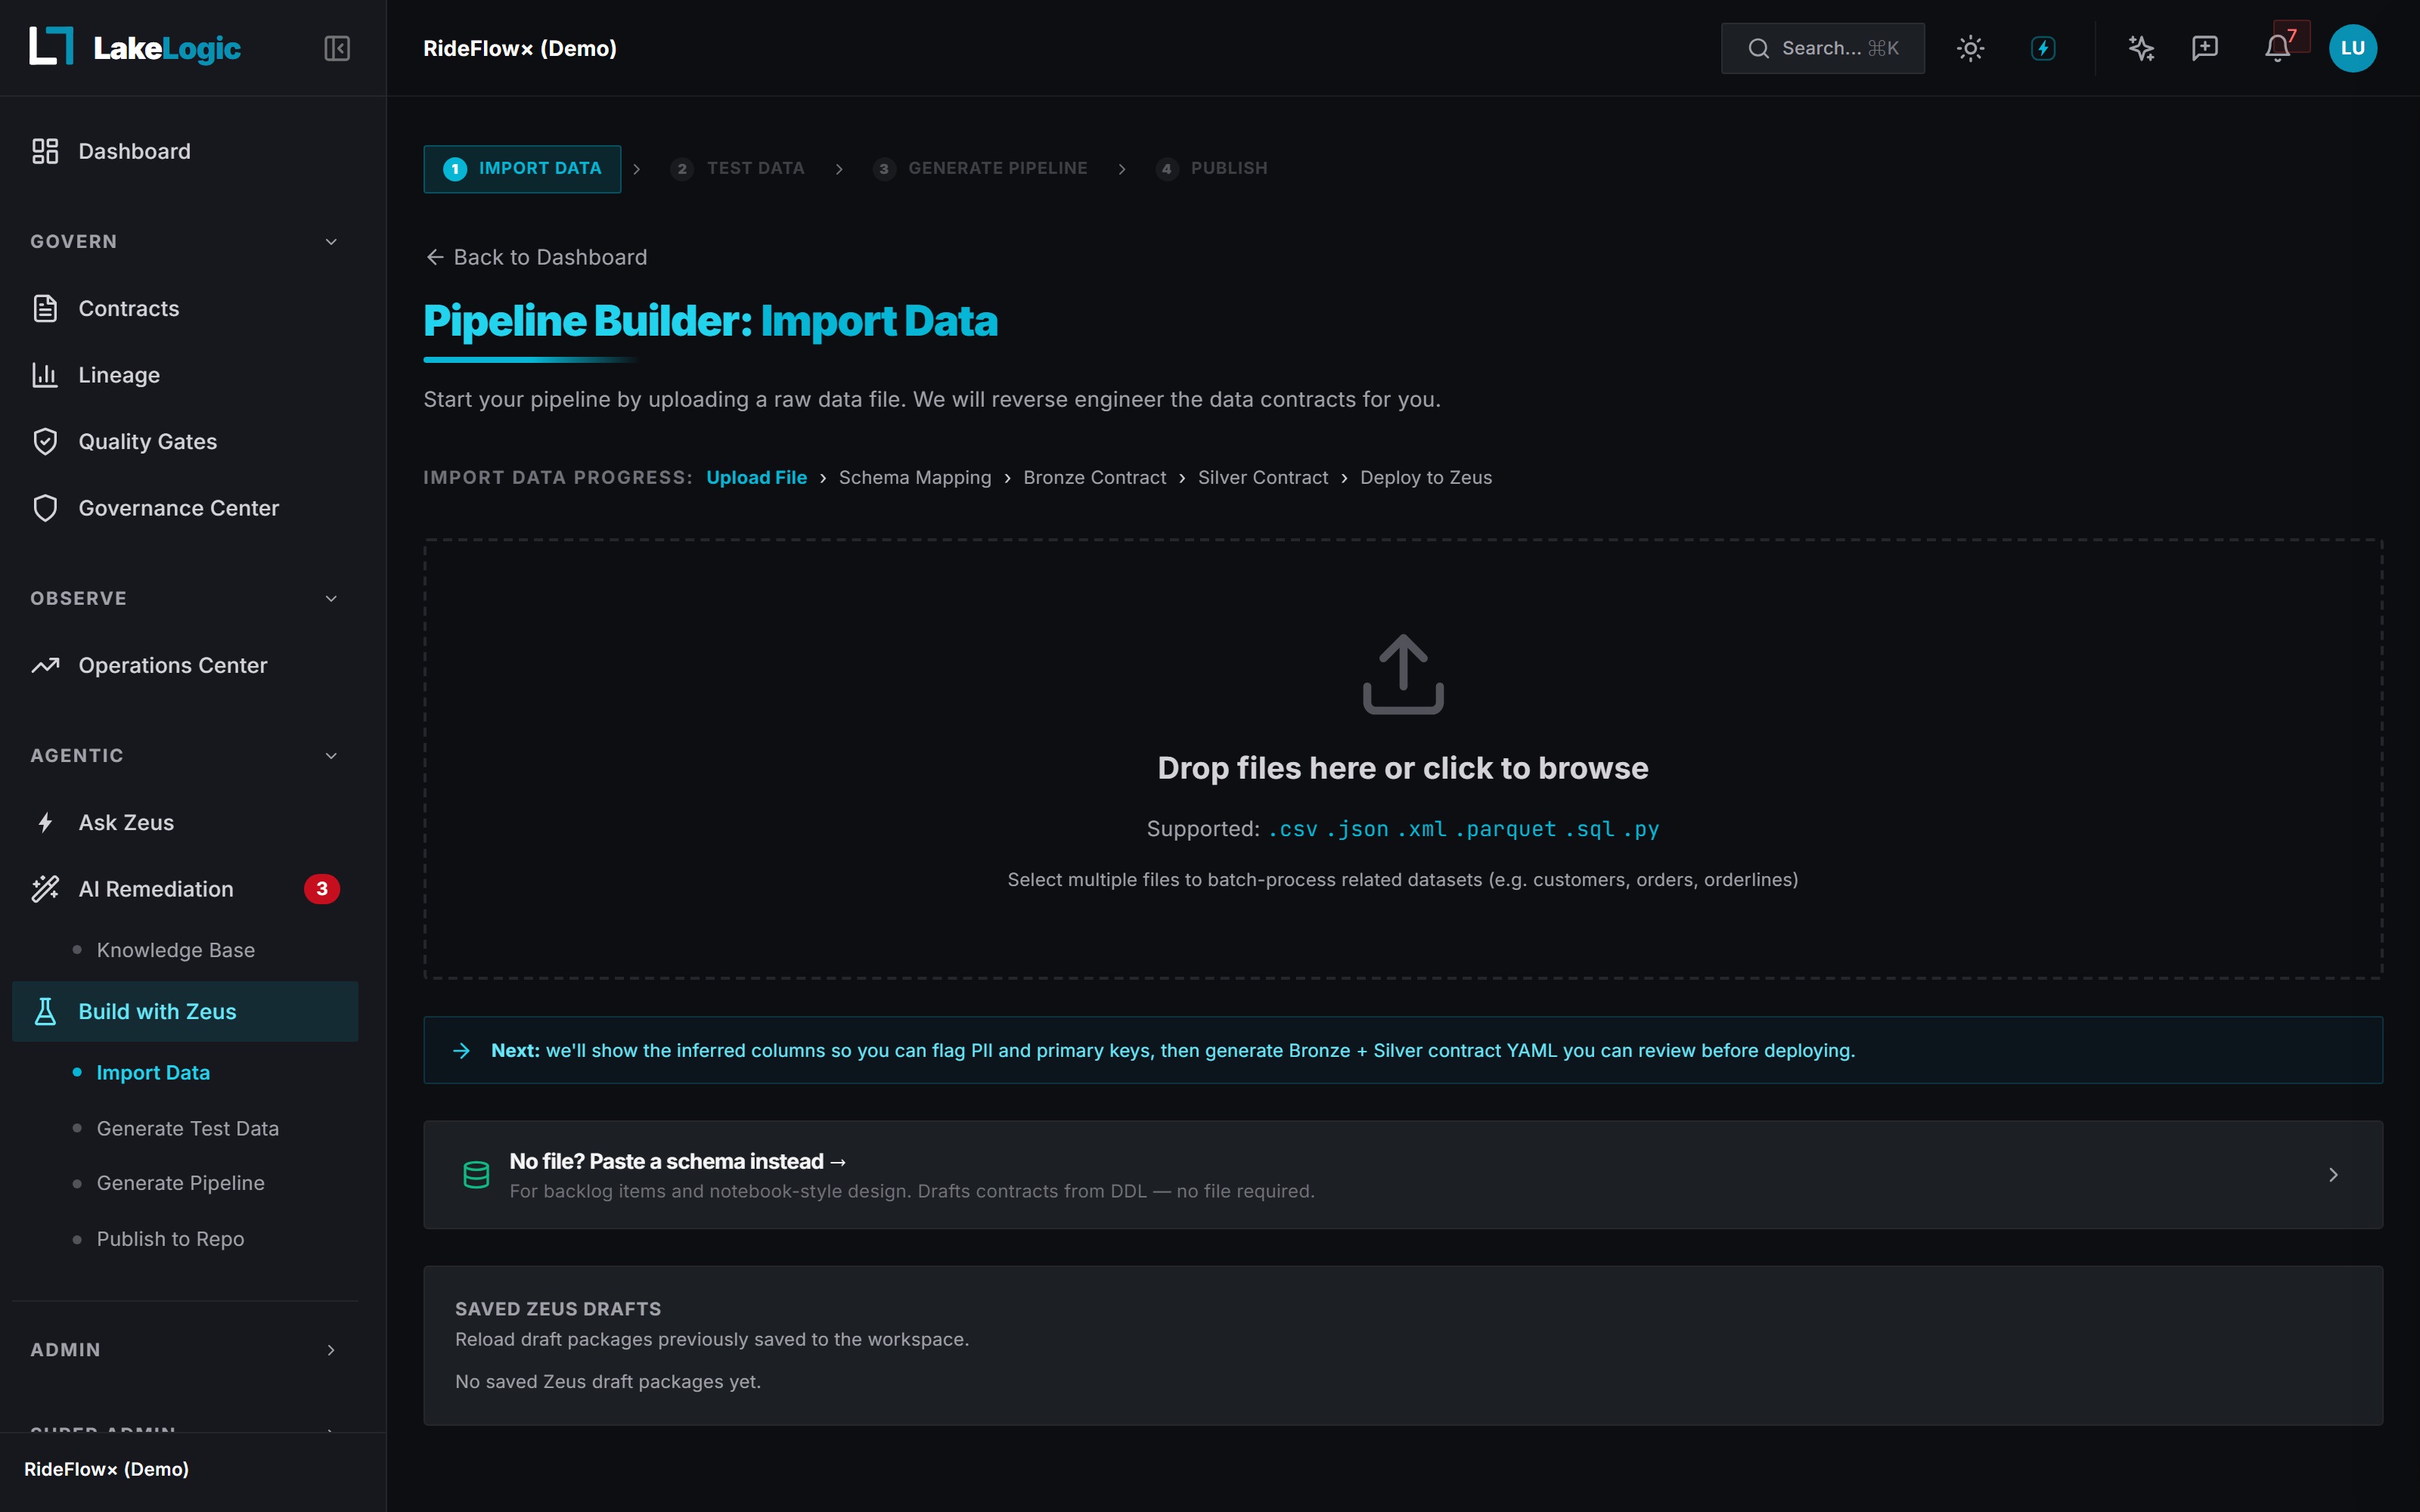Click the Search input field
The height and width of the screenshot is (1512, 2420).
(x=1822, y=48)
